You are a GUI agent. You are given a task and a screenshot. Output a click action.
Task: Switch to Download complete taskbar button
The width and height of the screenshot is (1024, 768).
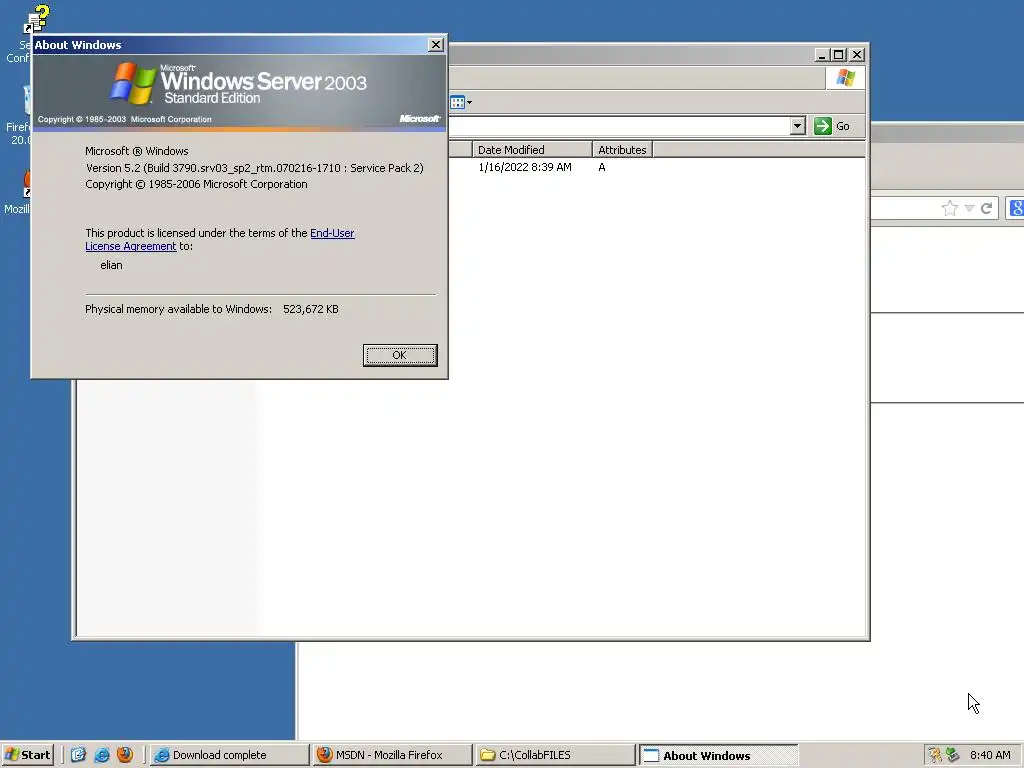(229, 755)
